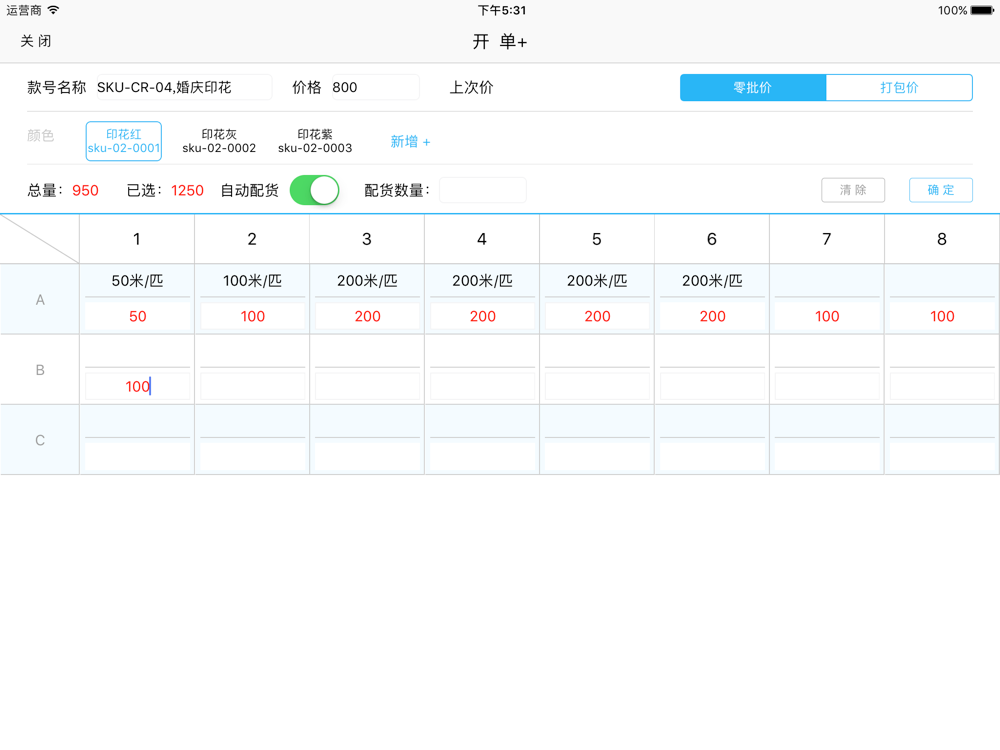Image resolution: width=1000 pixels, height=750 pixels.
Task: Click row A column 7 quantity 100
Action: click(827, 316)
